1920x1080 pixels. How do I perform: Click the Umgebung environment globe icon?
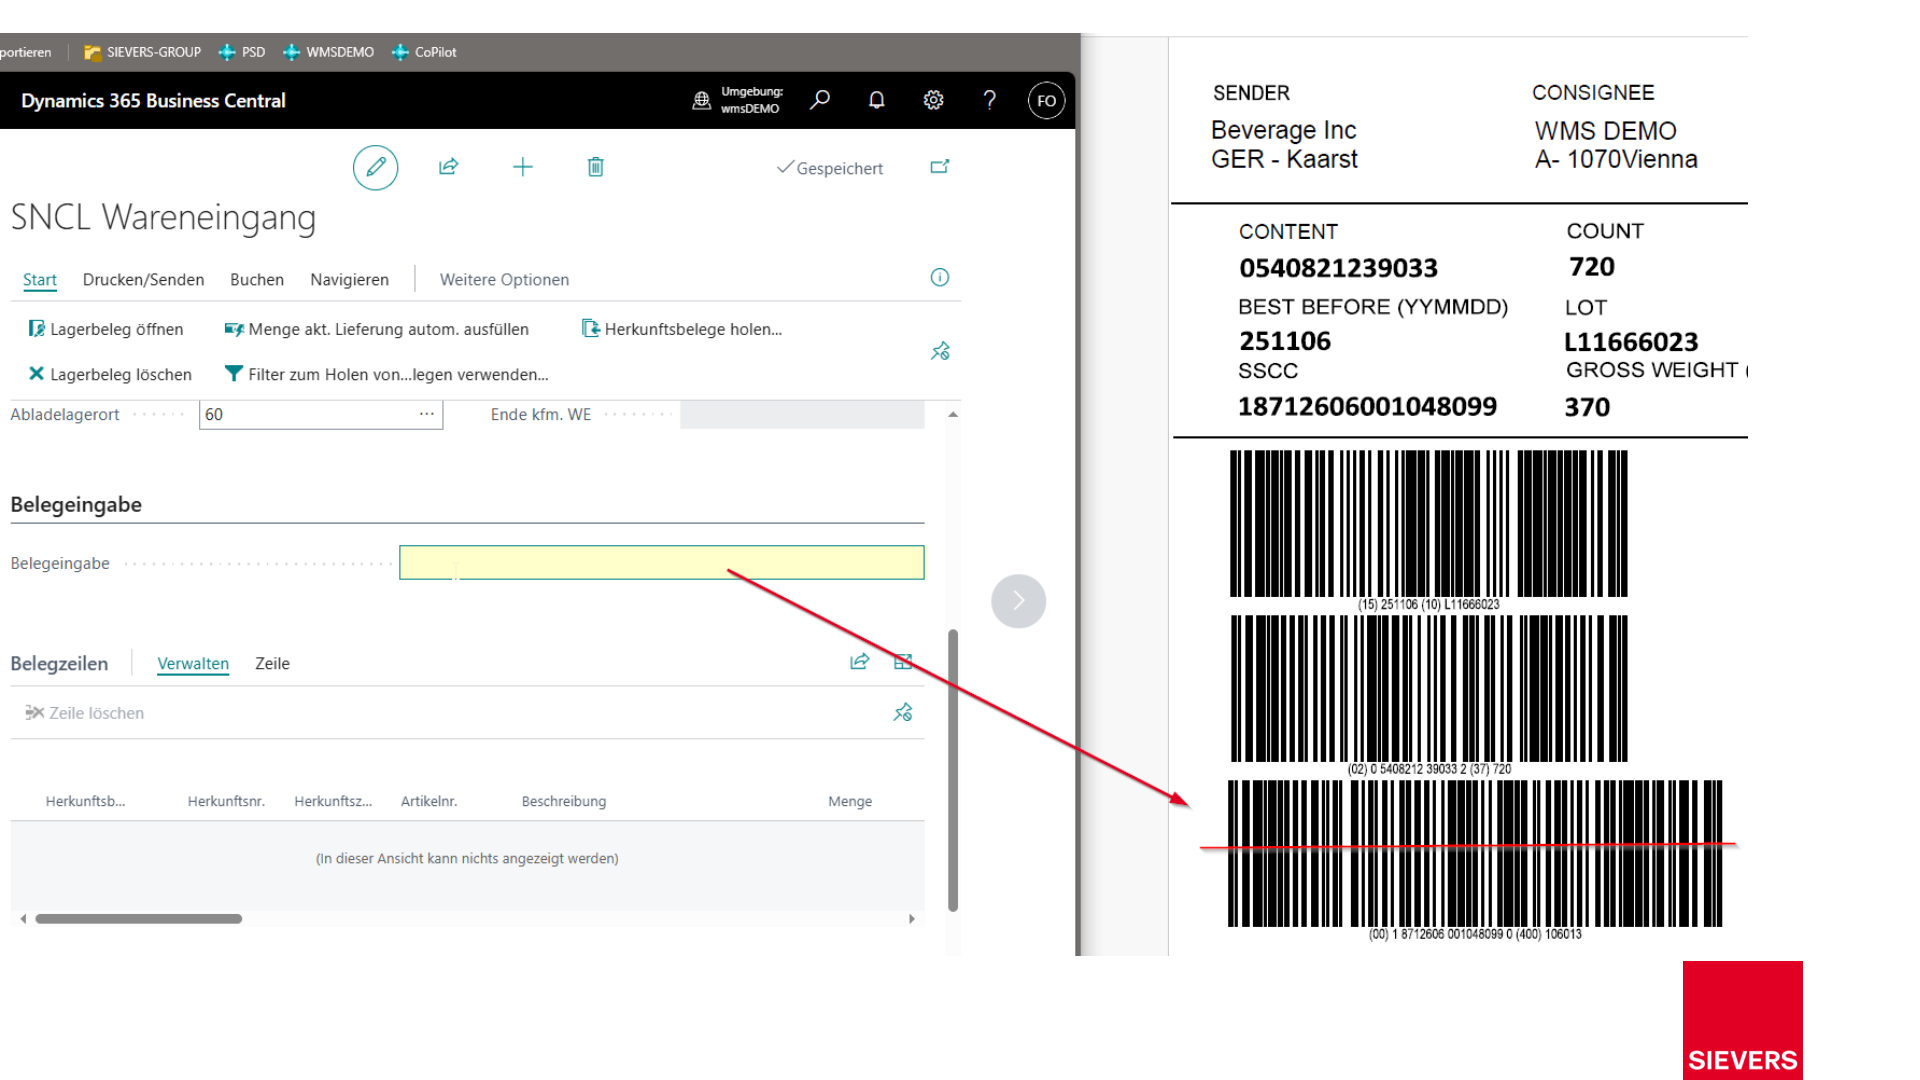702,100
